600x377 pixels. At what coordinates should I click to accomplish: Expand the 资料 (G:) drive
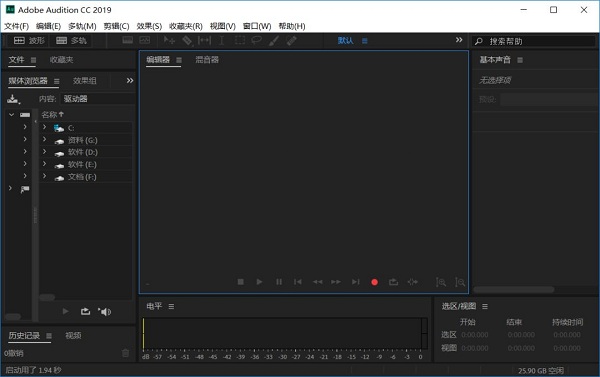pos(44,139)
